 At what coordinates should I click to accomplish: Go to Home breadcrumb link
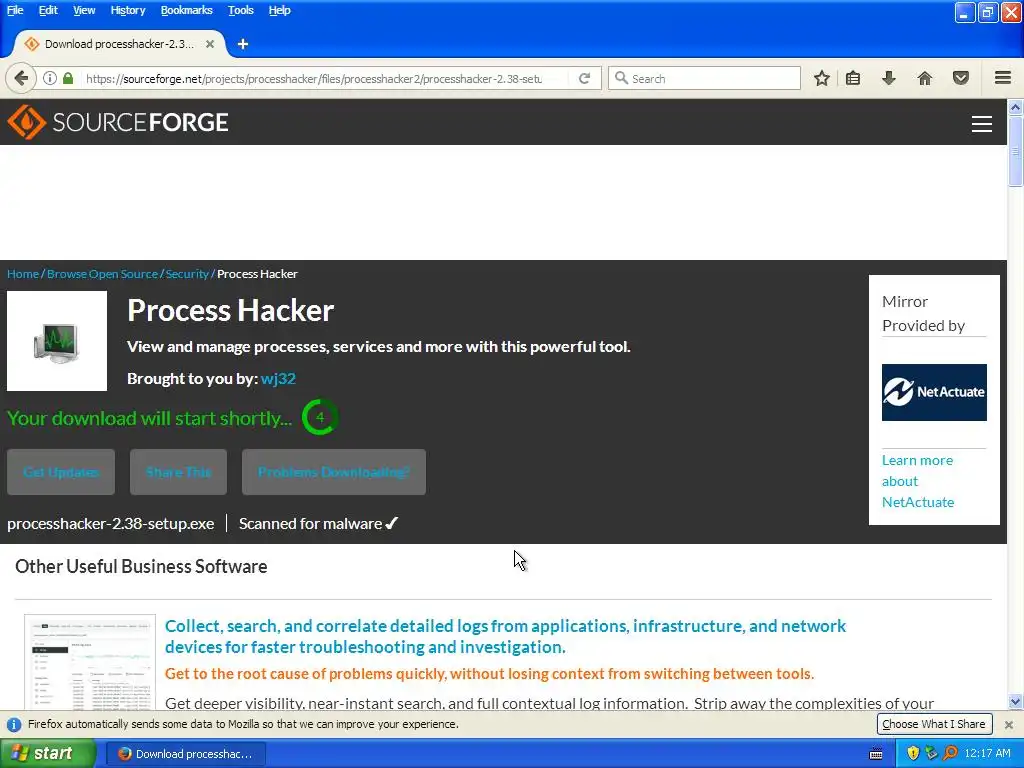click(23, 274)
